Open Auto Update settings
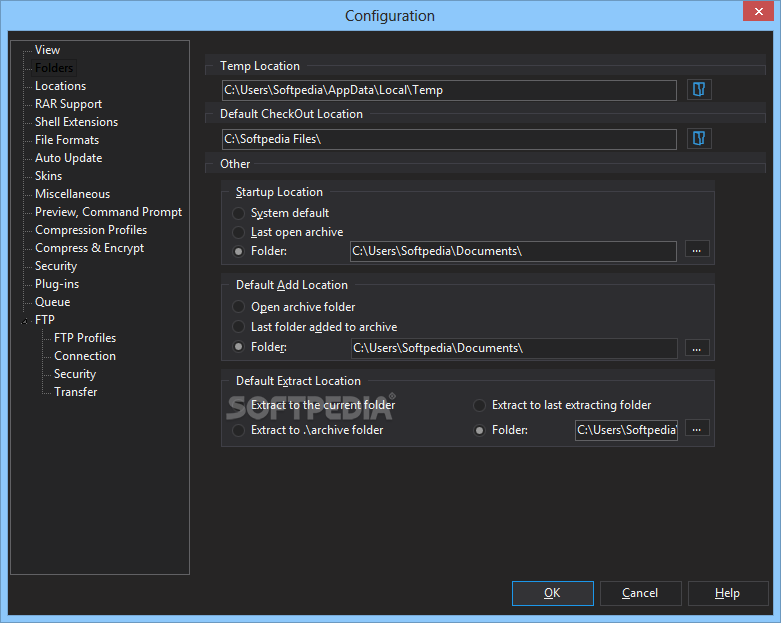The width and height of the screenshot is (781, 623). tap(68, 158)
